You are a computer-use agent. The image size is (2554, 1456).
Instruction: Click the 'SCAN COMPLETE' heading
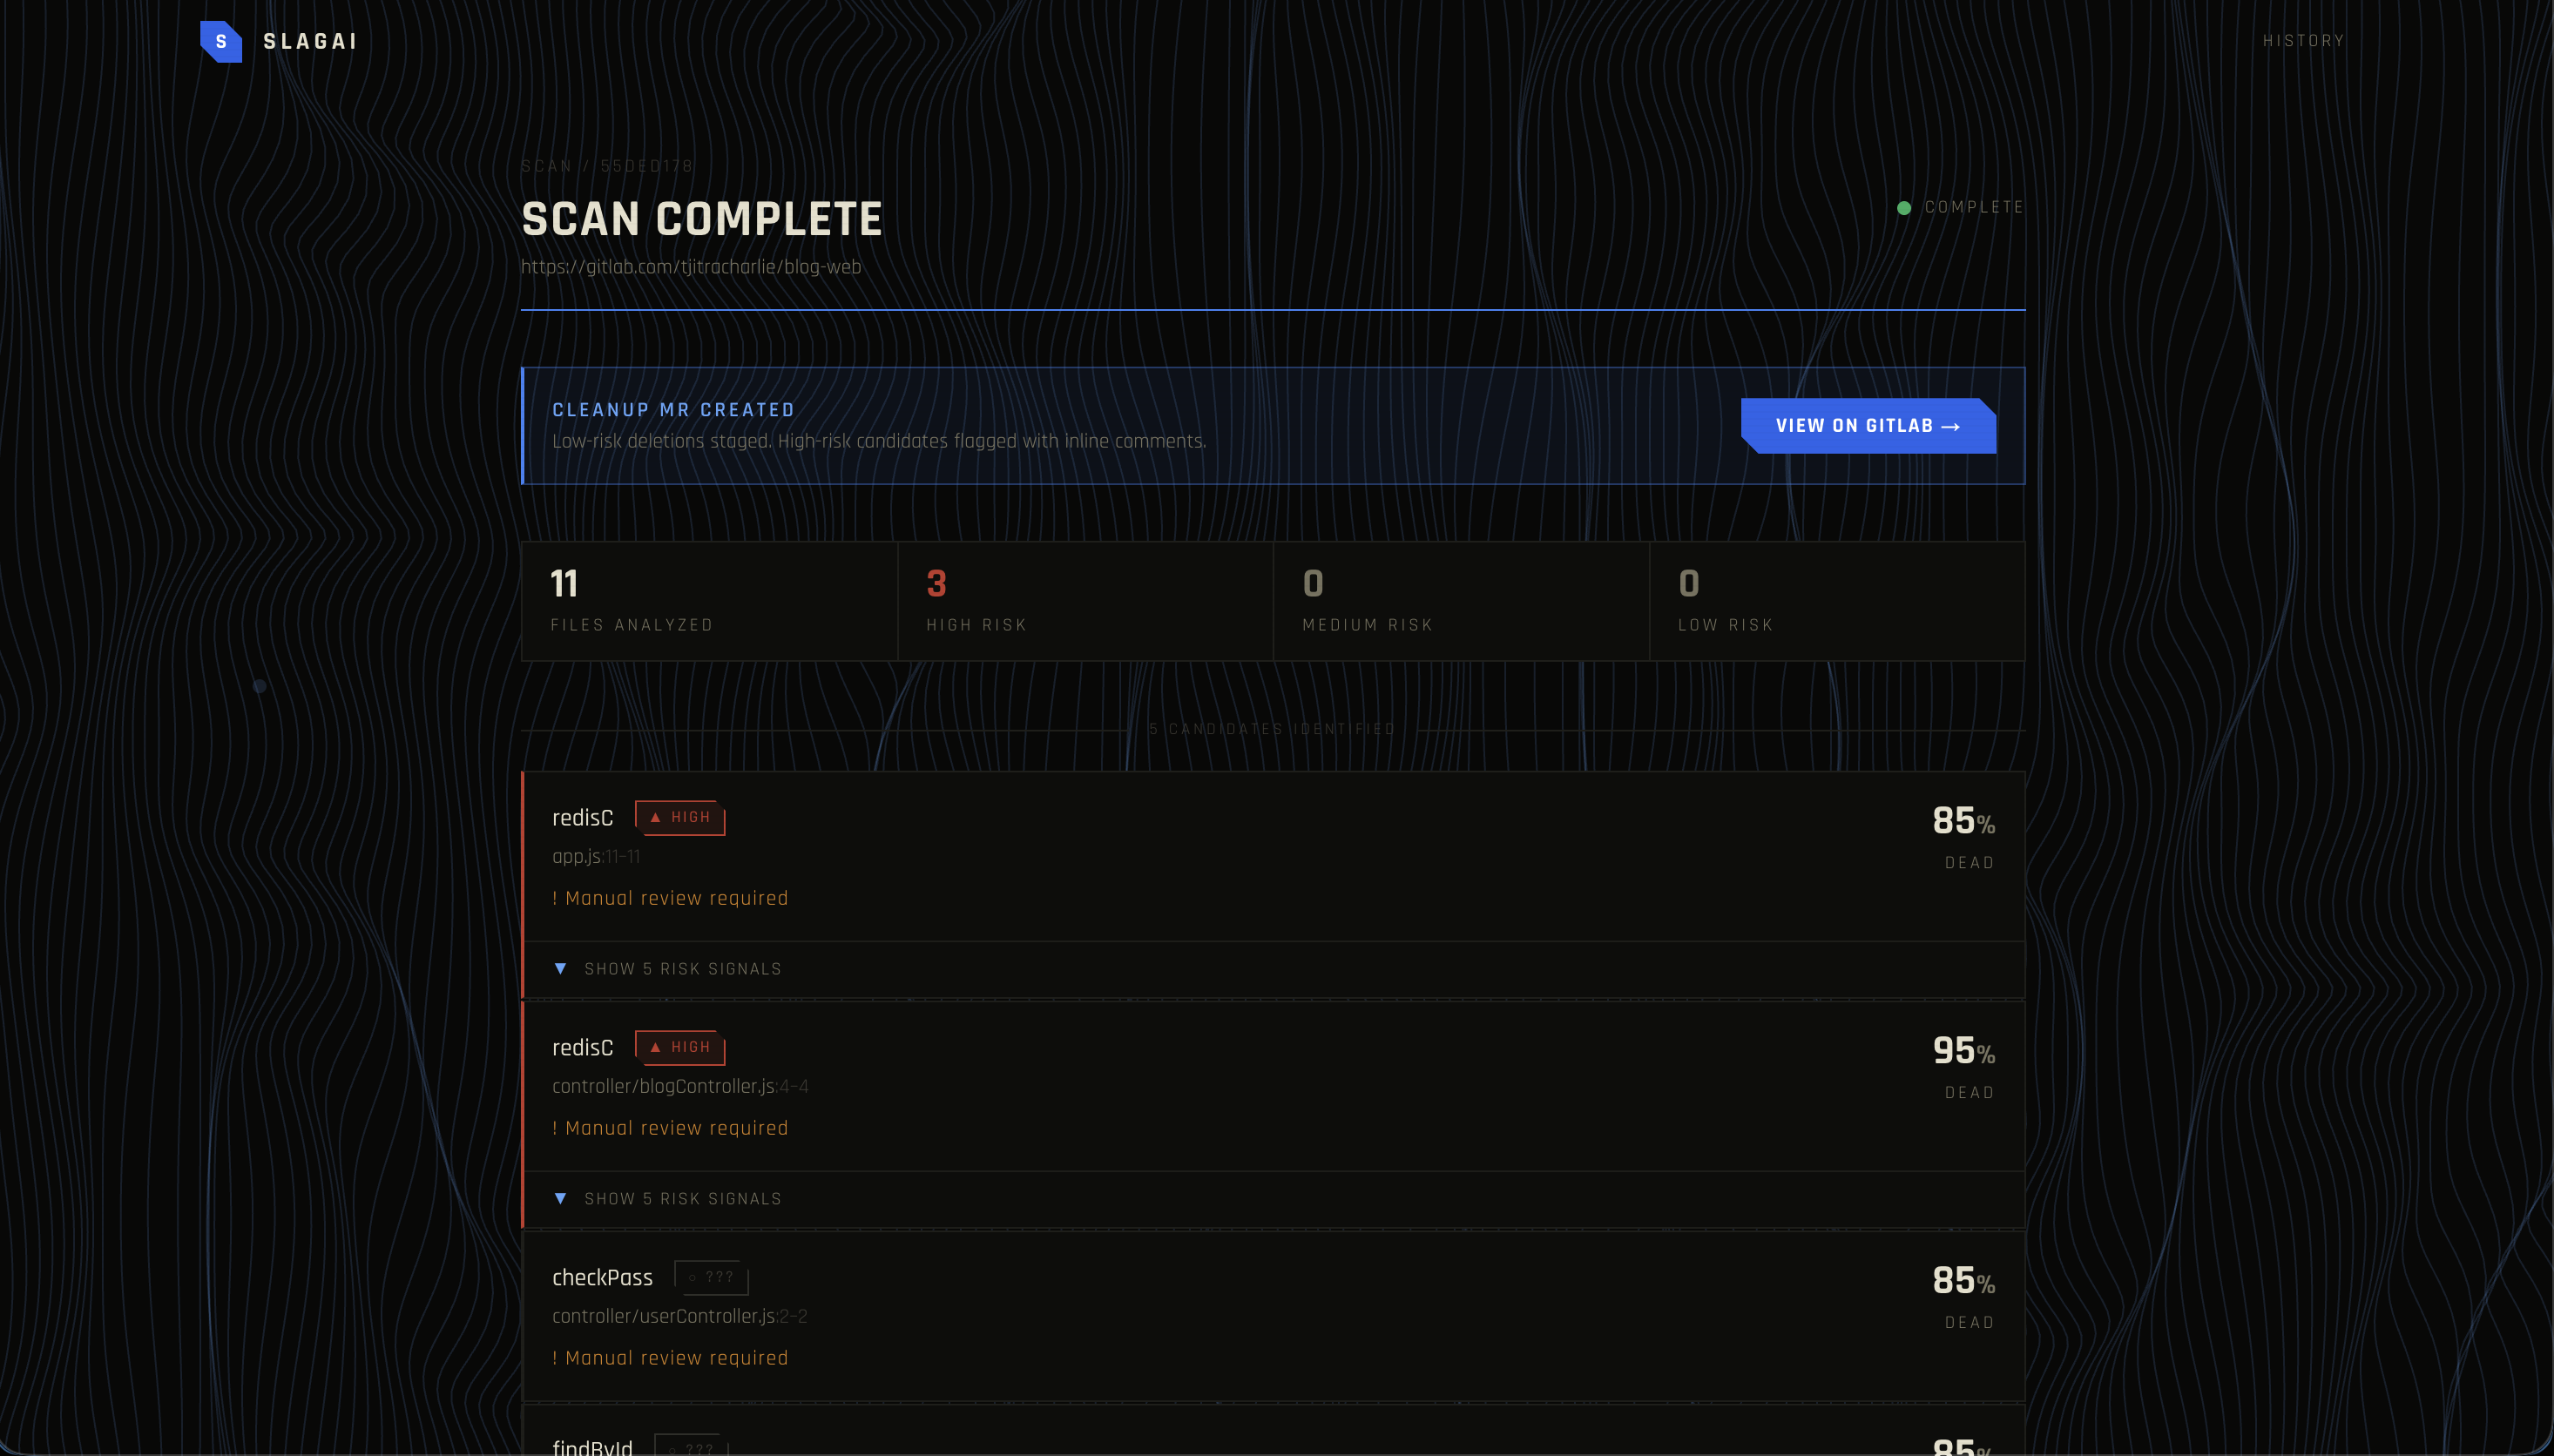point(702,219)
